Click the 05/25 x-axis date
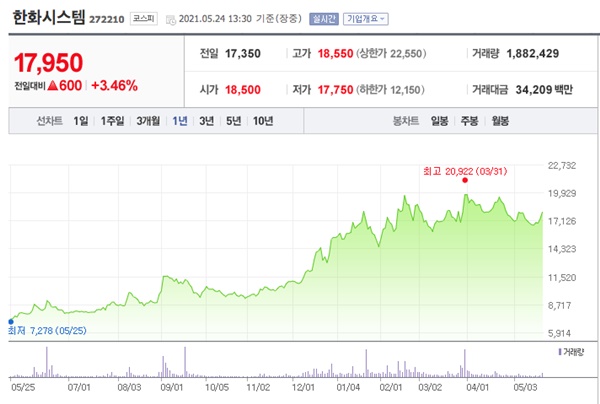600x404 pixels. pos(23,388)
